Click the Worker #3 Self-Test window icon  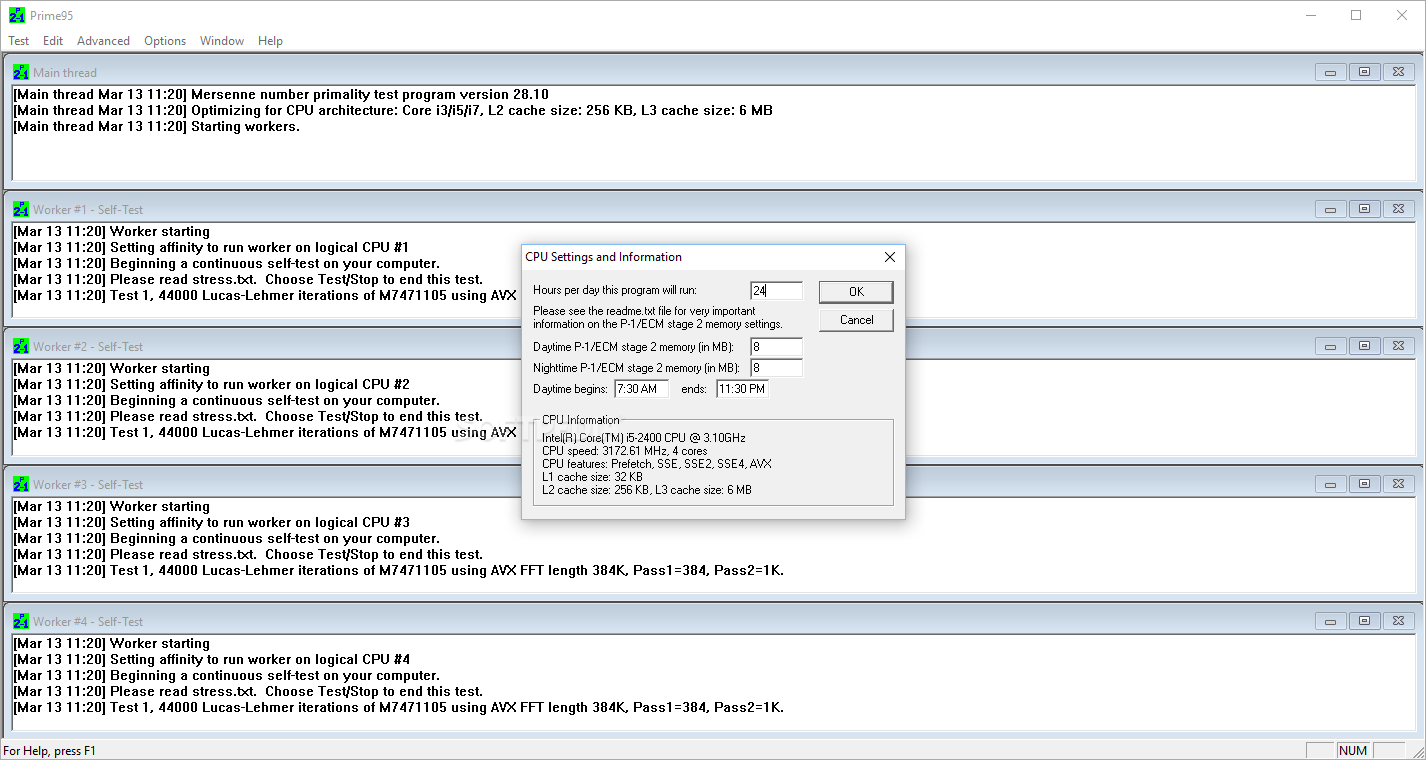pyautogui.click(x=21, y=484)
